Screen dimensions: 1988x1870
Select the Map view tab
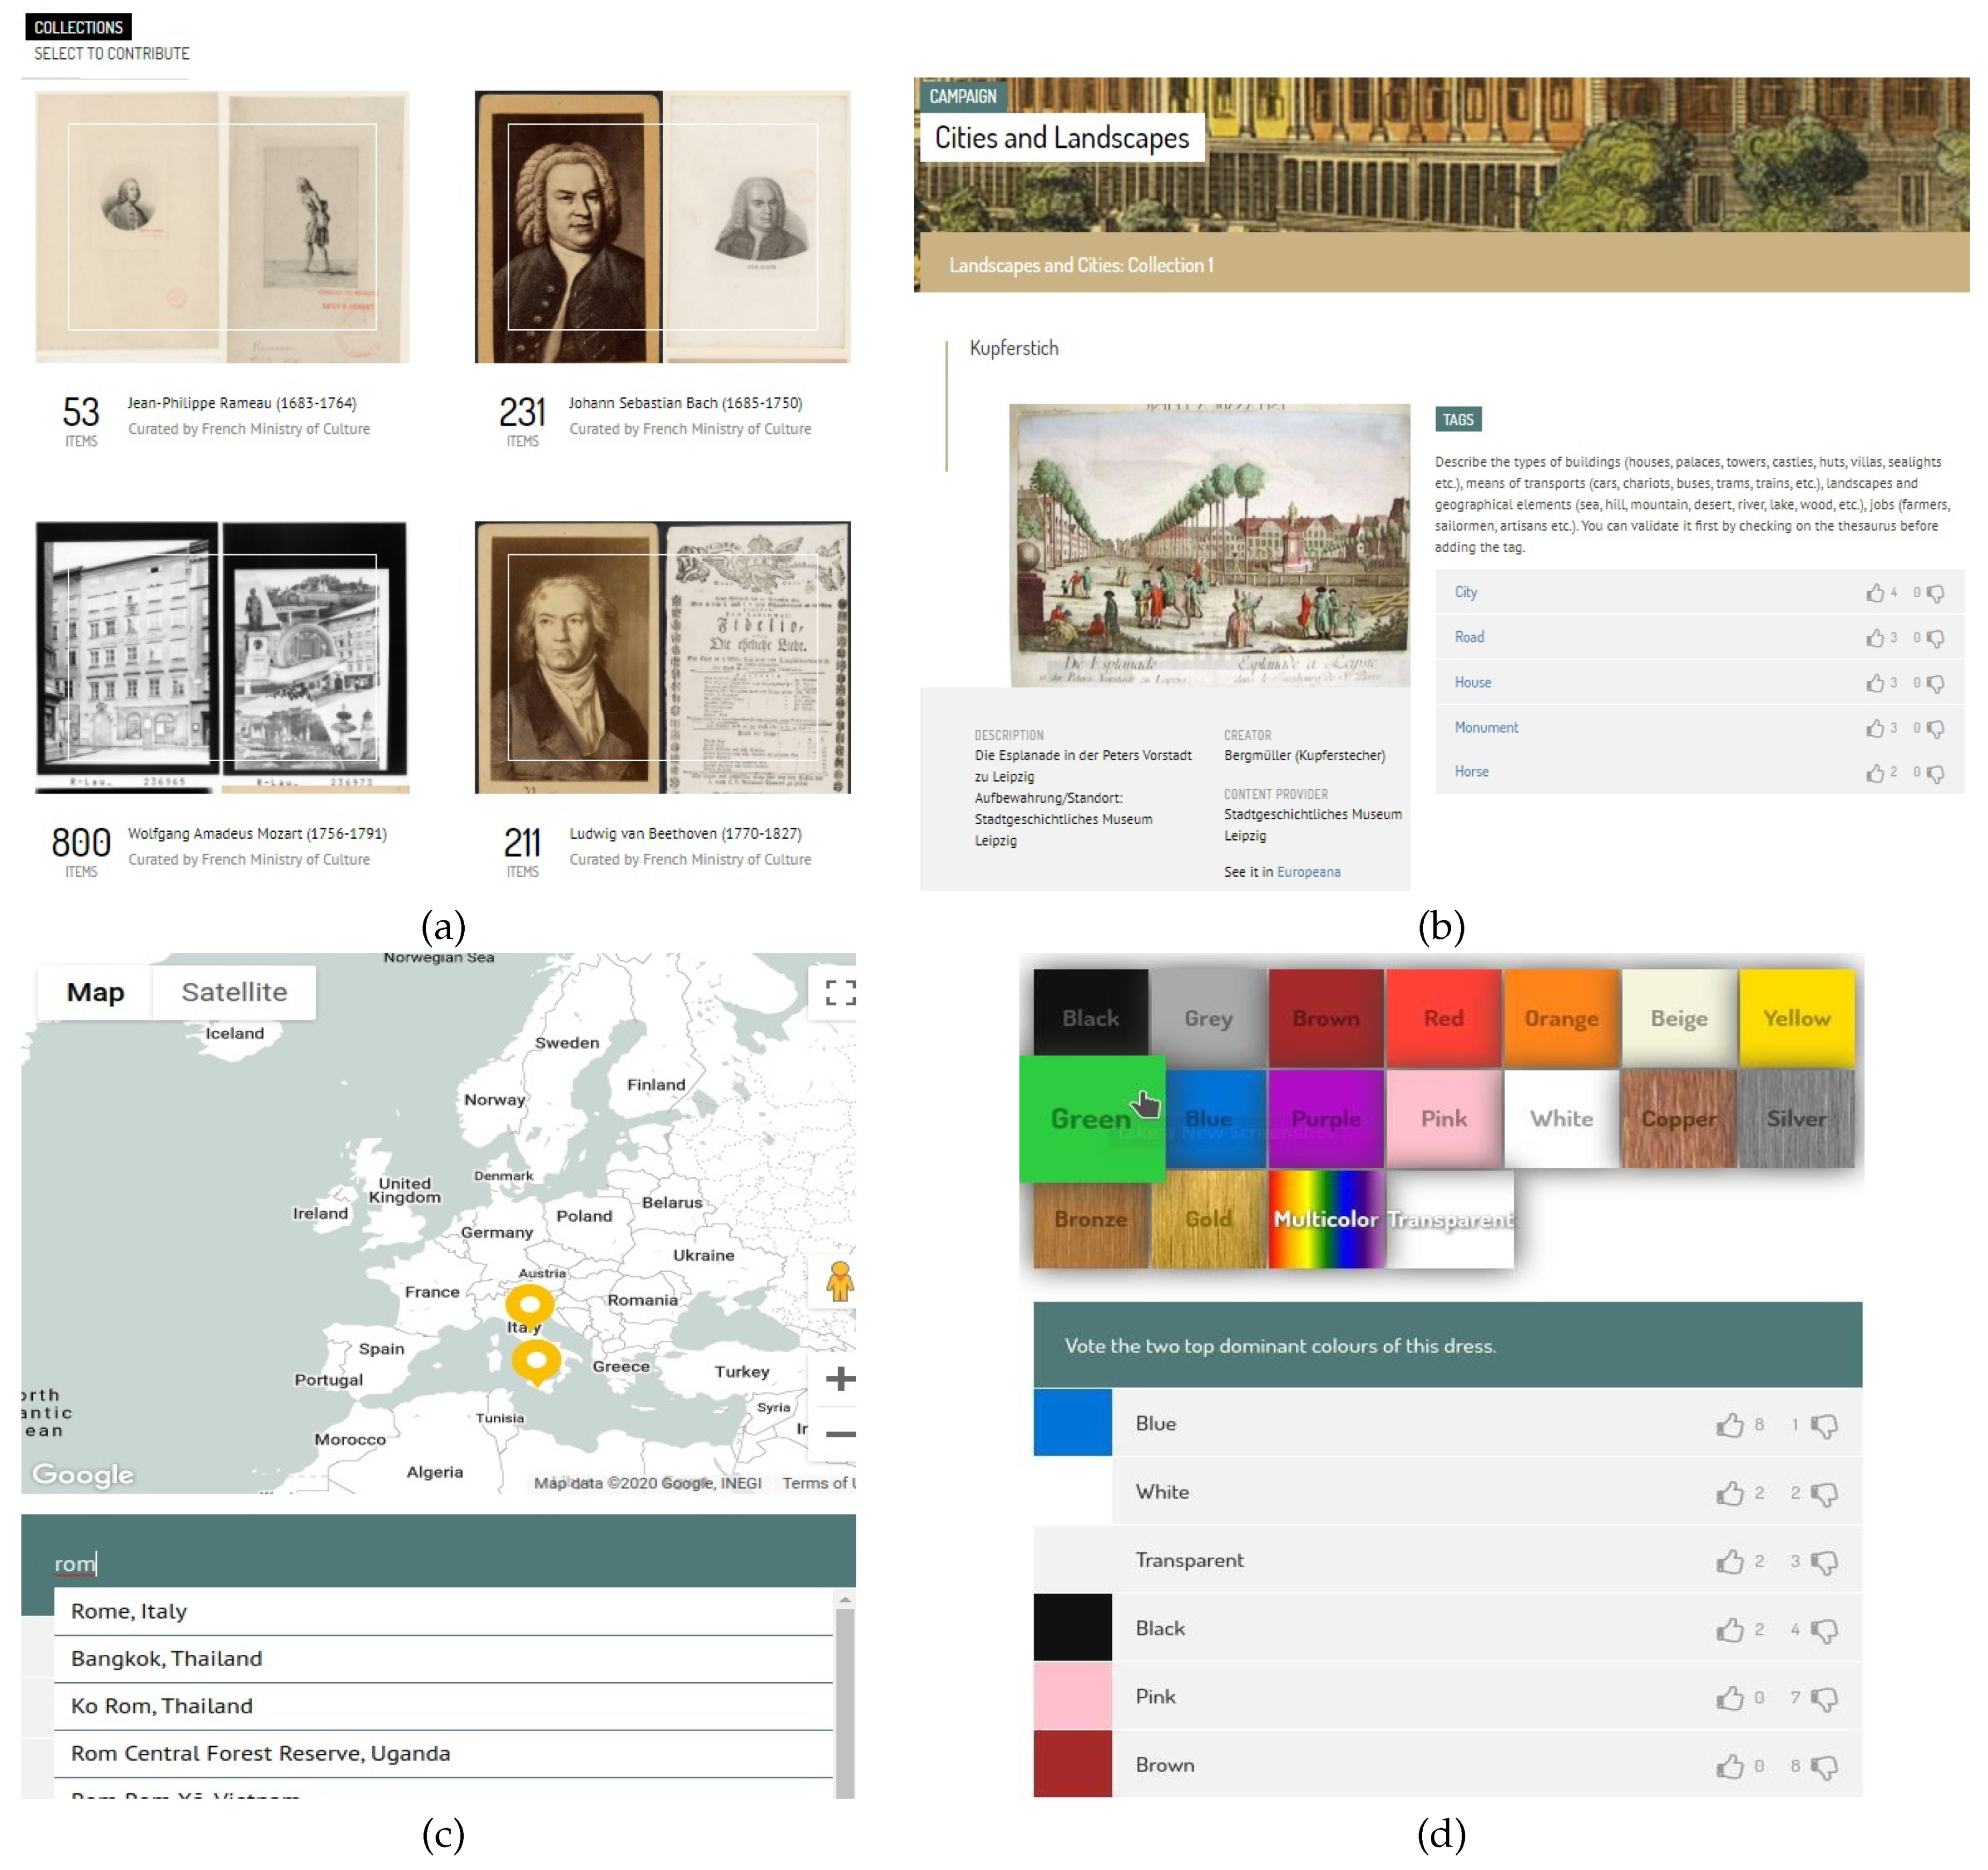pos(95,992)
